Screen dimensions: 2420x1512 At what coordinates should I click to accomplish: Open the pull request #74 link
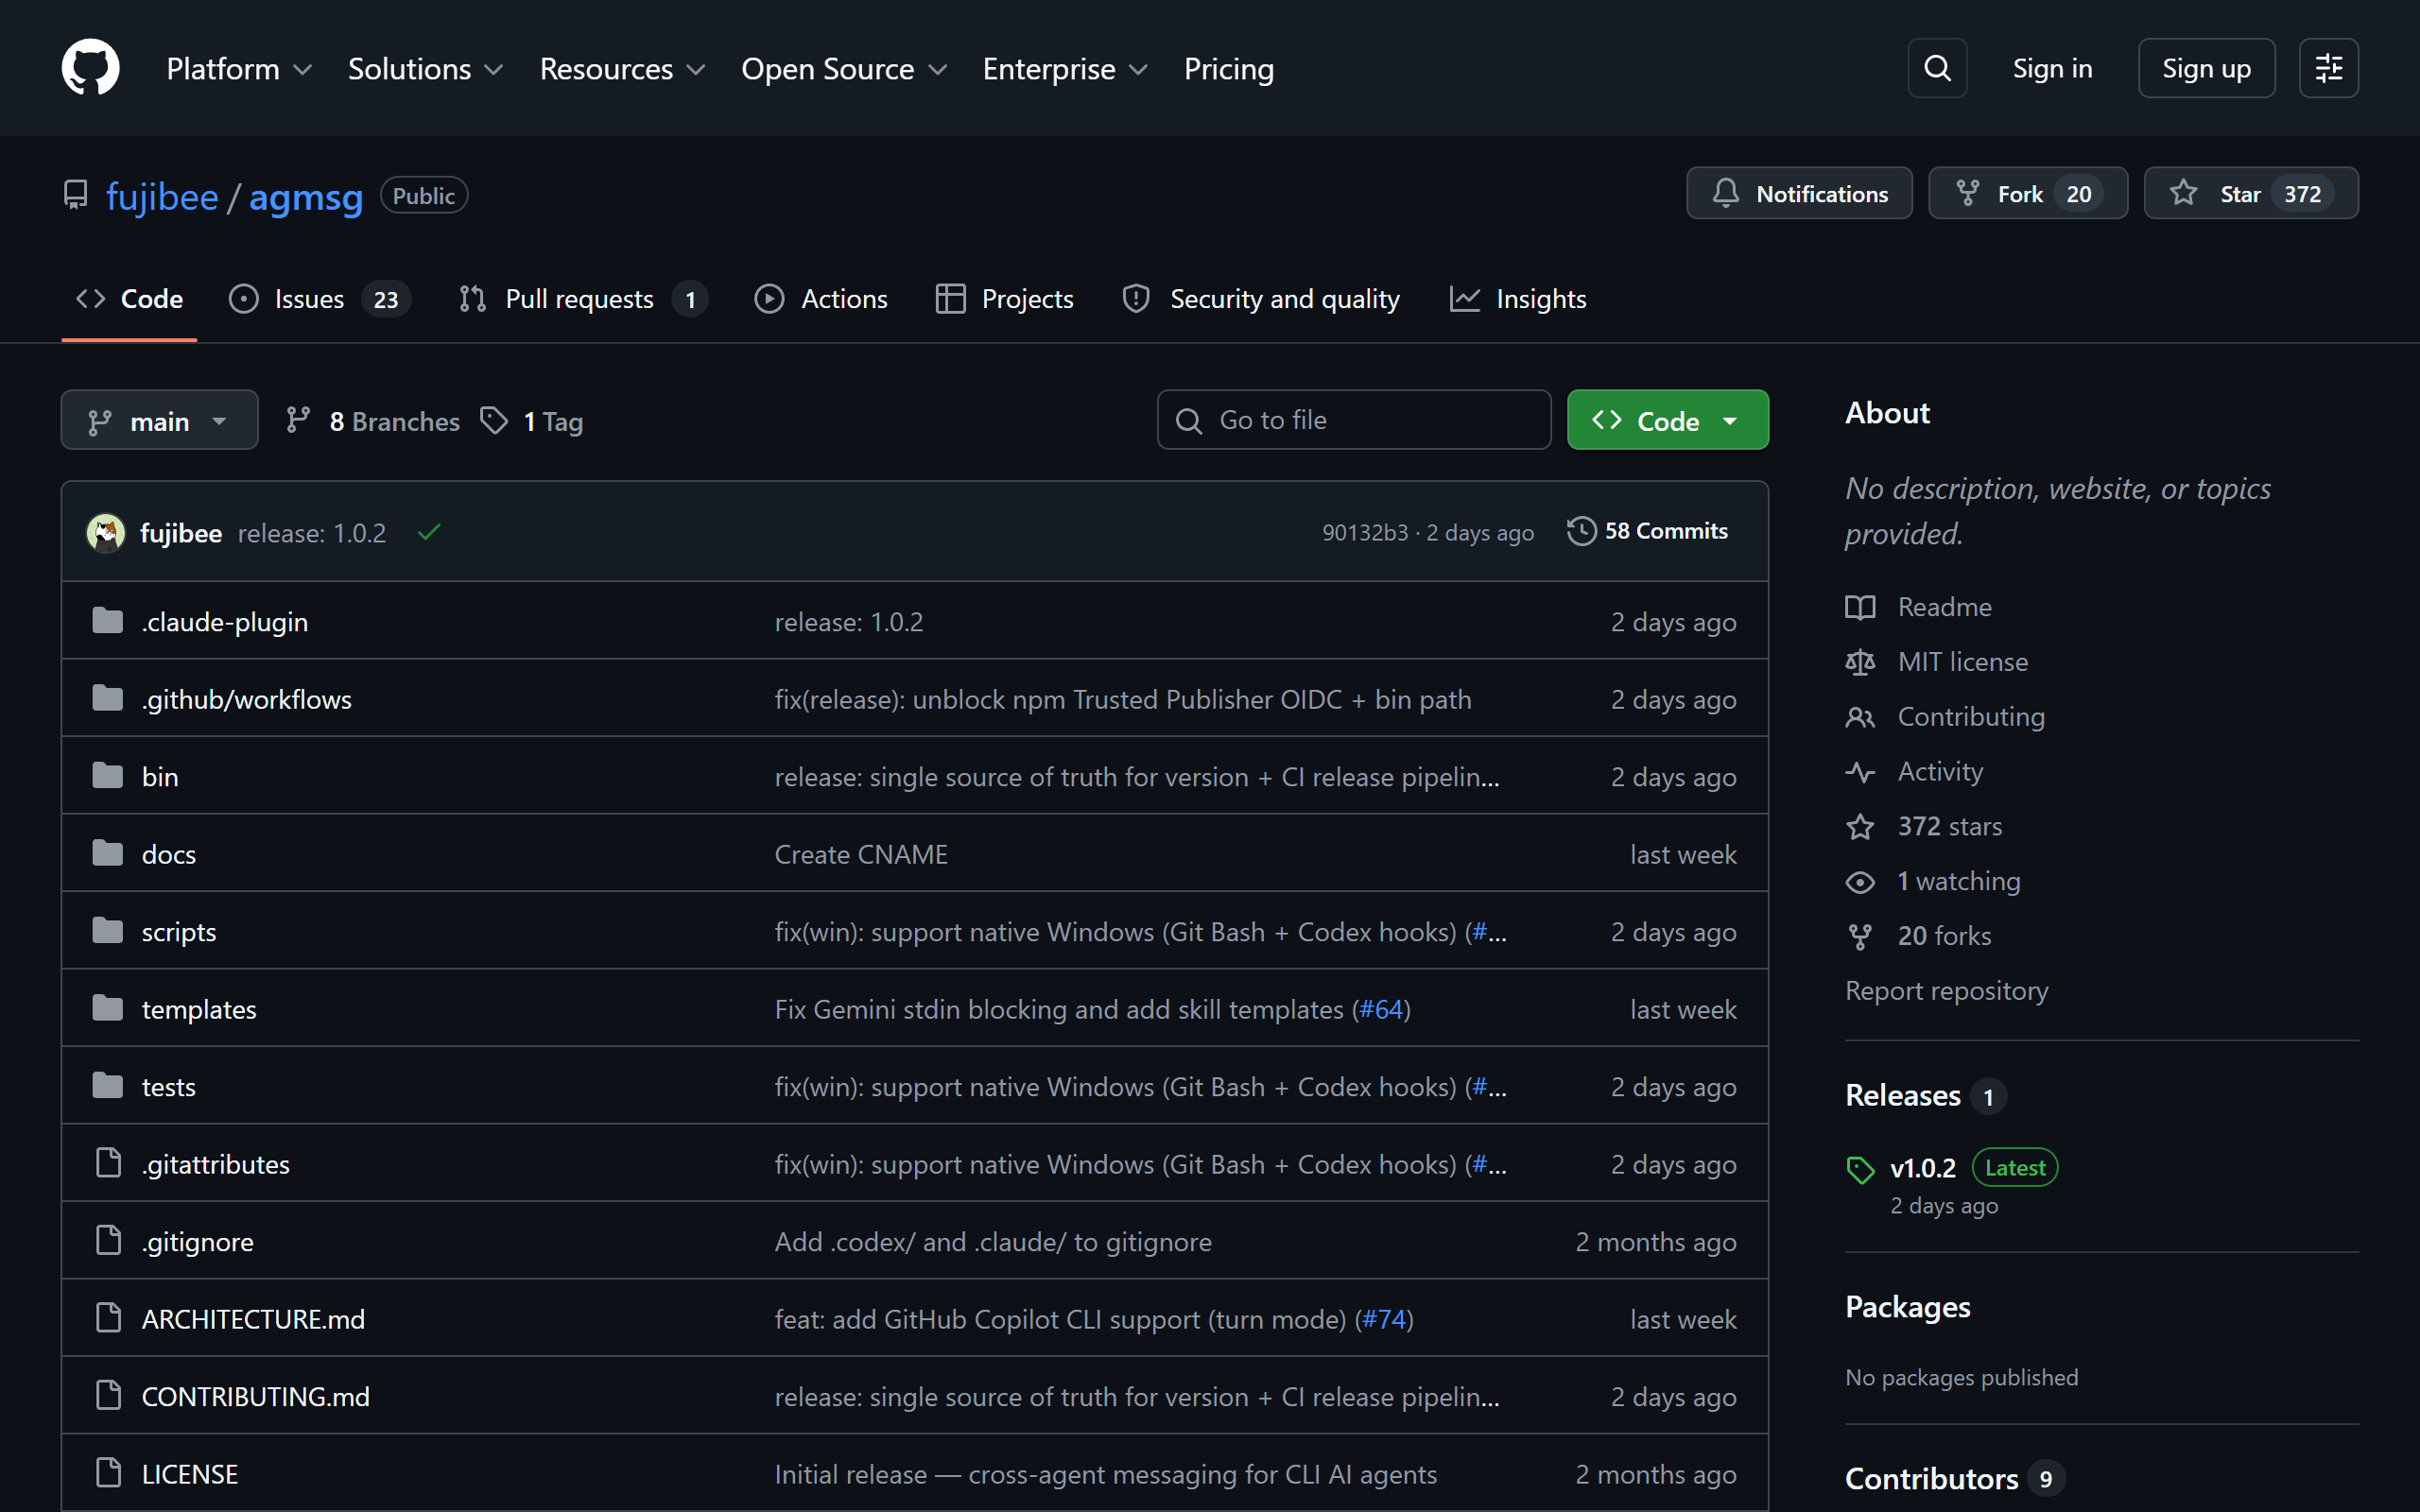tap(1384, 1319)
